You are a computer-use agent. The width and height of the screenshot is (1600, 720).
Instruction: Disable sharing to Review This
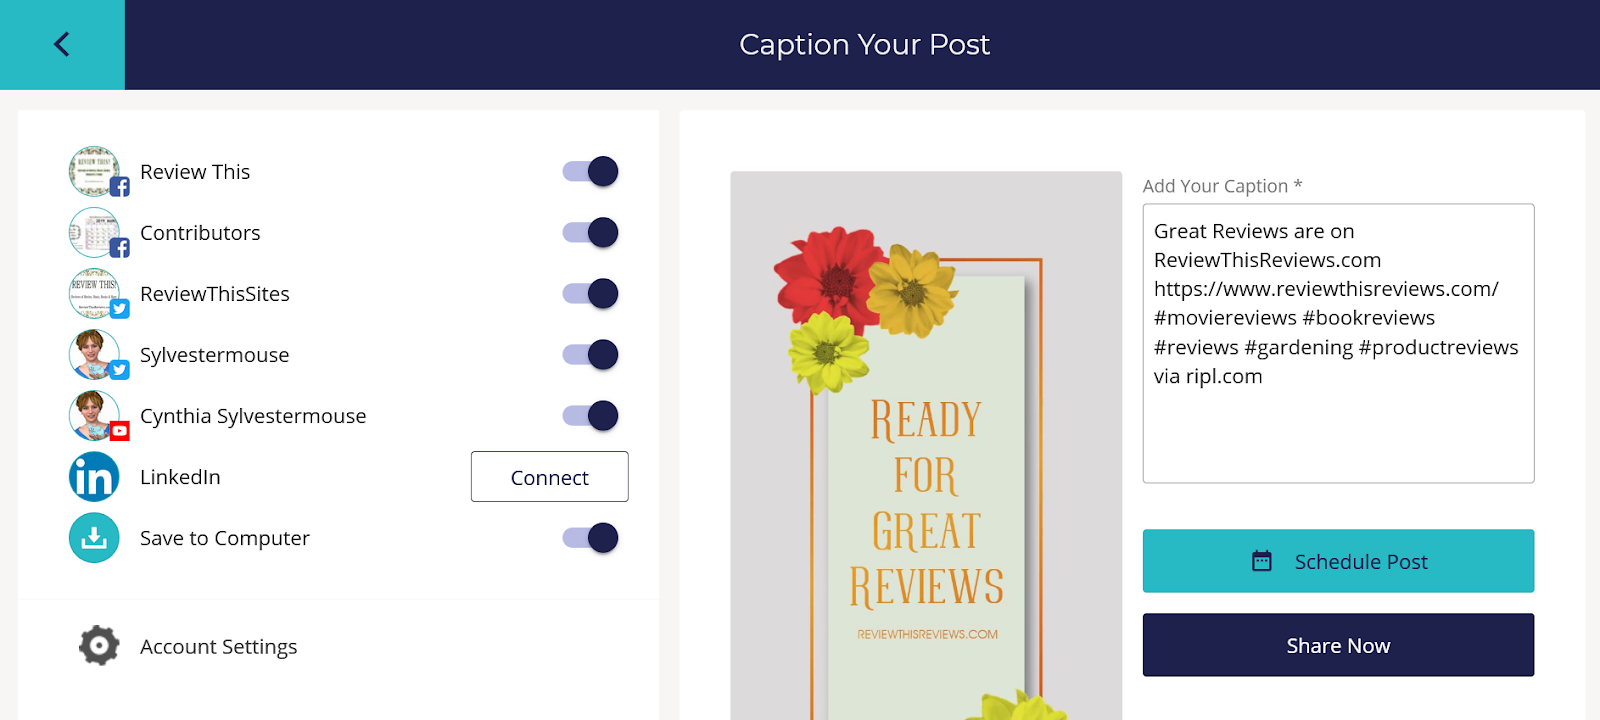589,171
